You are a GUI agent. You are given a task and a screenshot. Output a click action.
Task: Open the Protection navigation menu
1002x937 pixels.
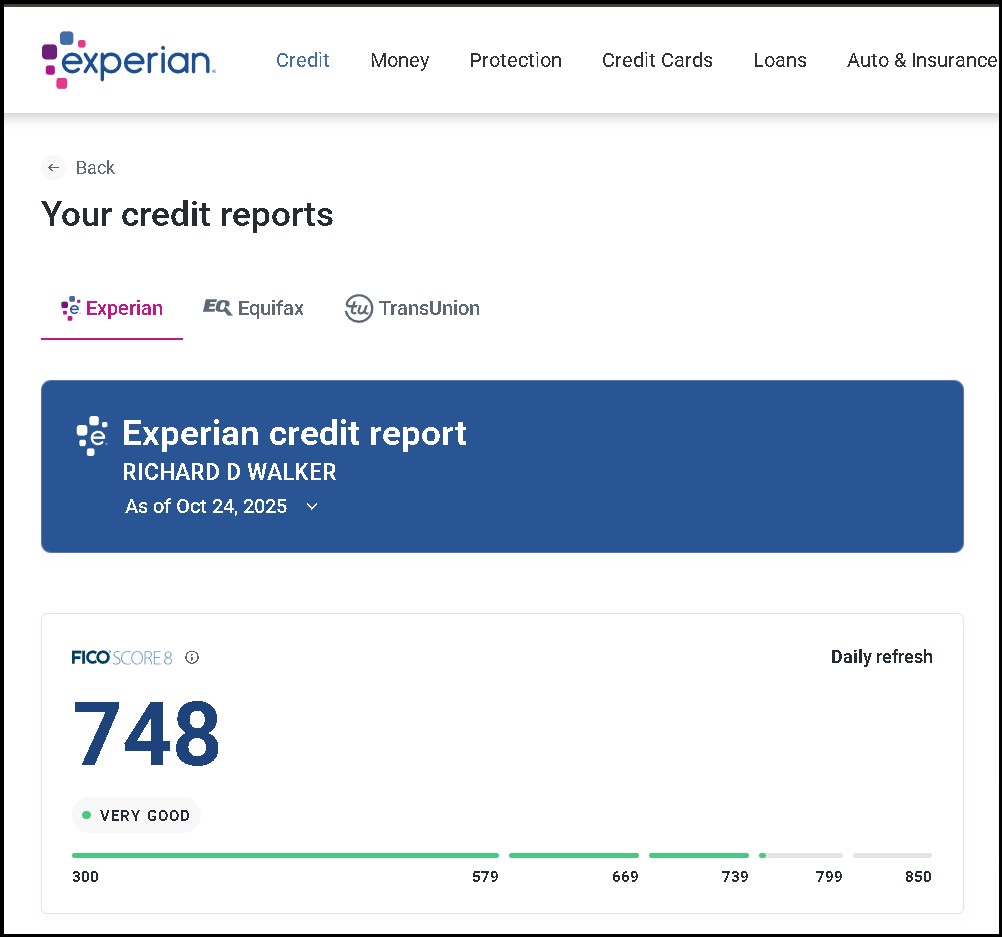(515, 60)
